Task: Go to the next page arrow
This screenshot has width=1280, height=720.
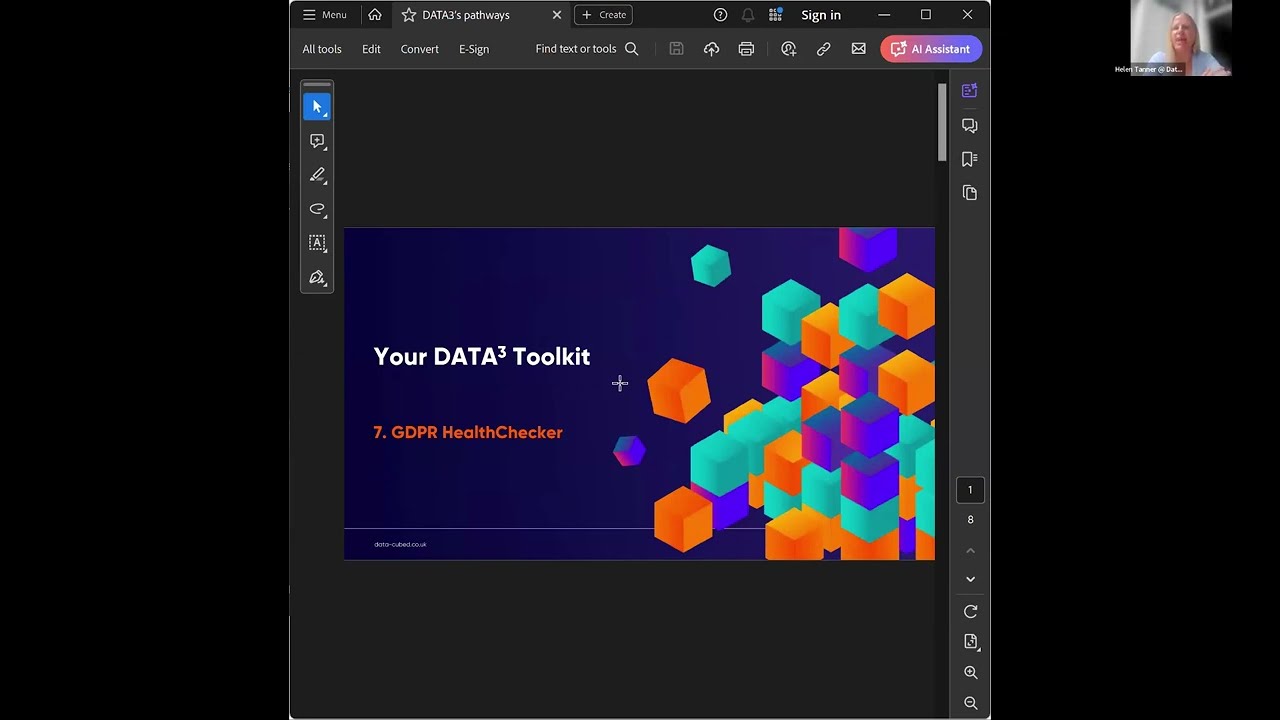Action: click(x=970, y=579)
